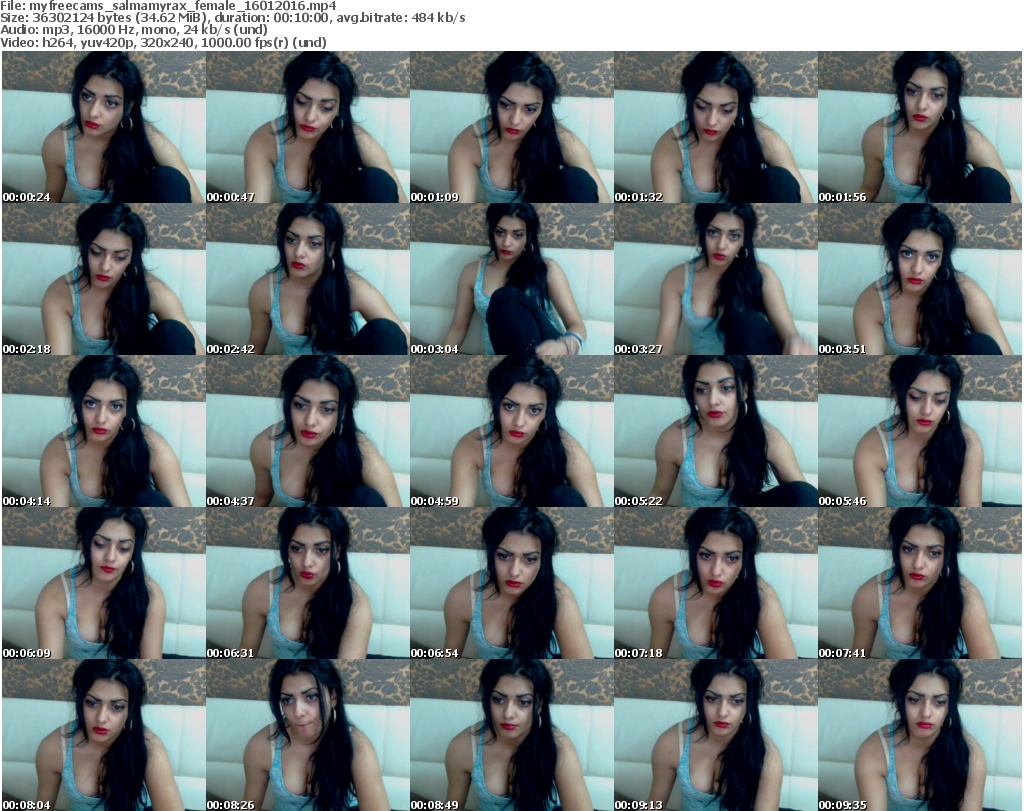
Task: Open the frame stamped 00:02:42
Action: 308,279
